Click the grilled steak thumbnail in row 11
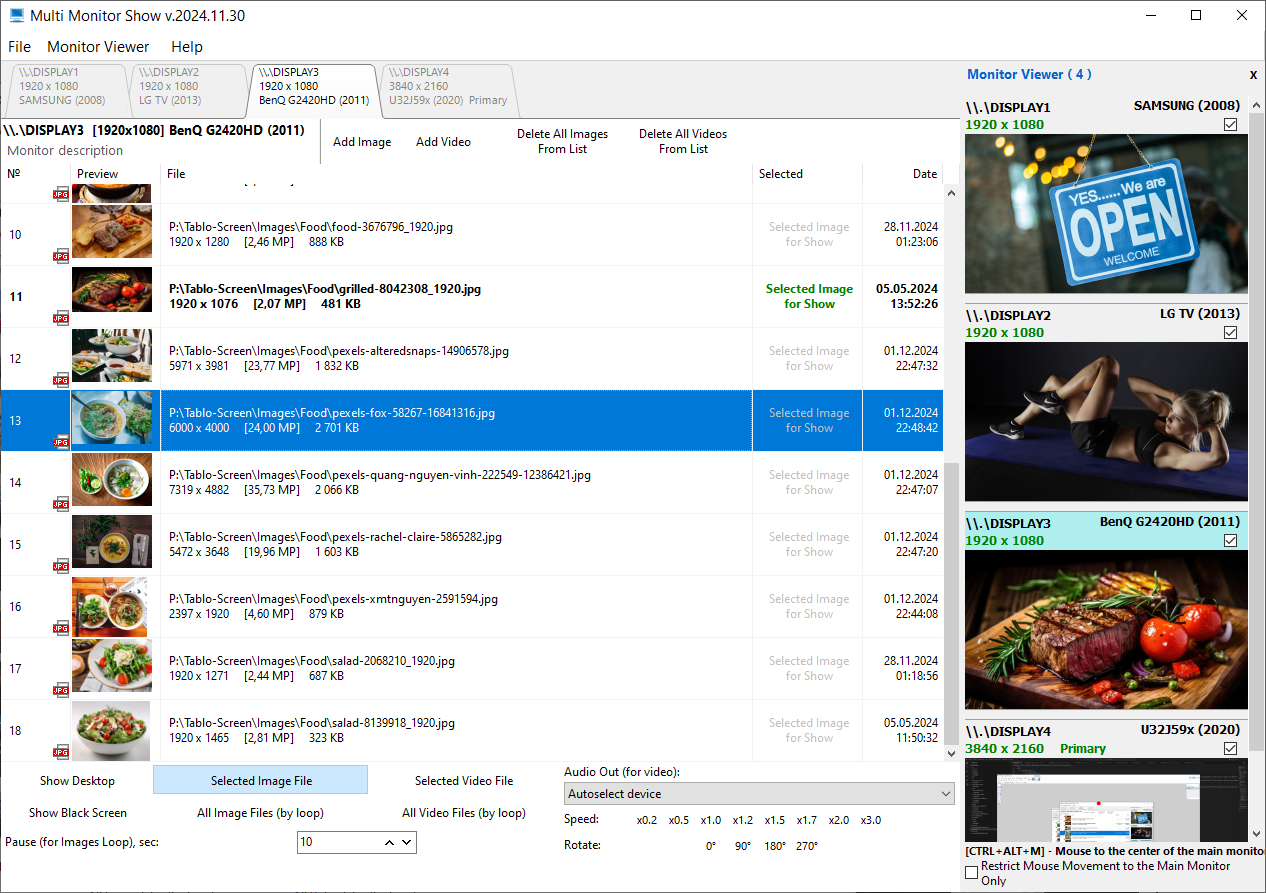 112,291
